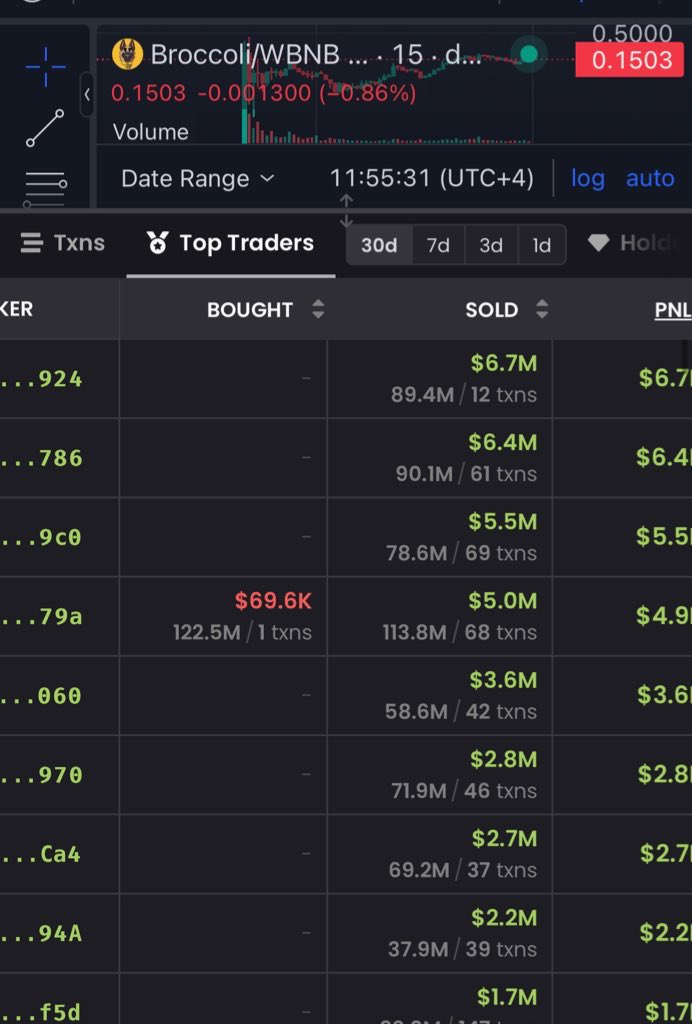The width and height of the screenshot is (692, 1024).
Task: Click the PNL column header
Action: [x=672, y=310]
